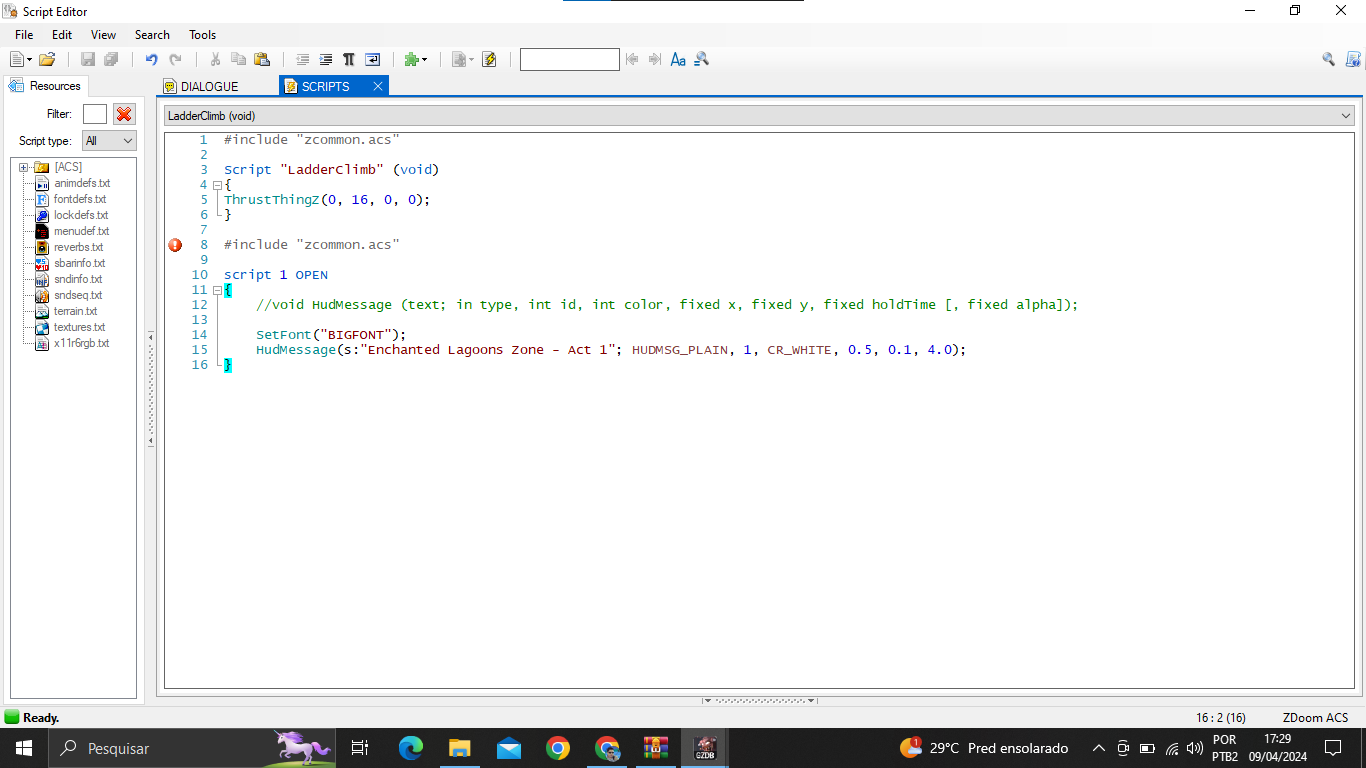Screen dimensions: 1366x768
Task: Collapse the code fold at line 4
Action: pyautogui.click(x=217, y=185)
